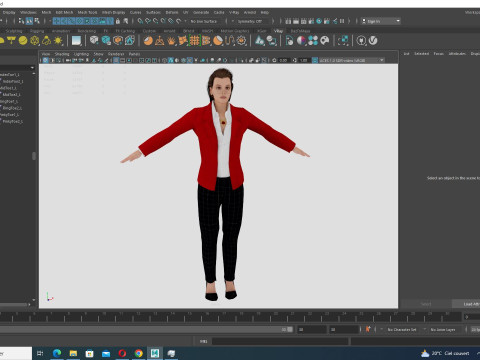Click Selected in Attribute Editor menu
This screenshot has height=360, width=480.
tap(421, 54)
